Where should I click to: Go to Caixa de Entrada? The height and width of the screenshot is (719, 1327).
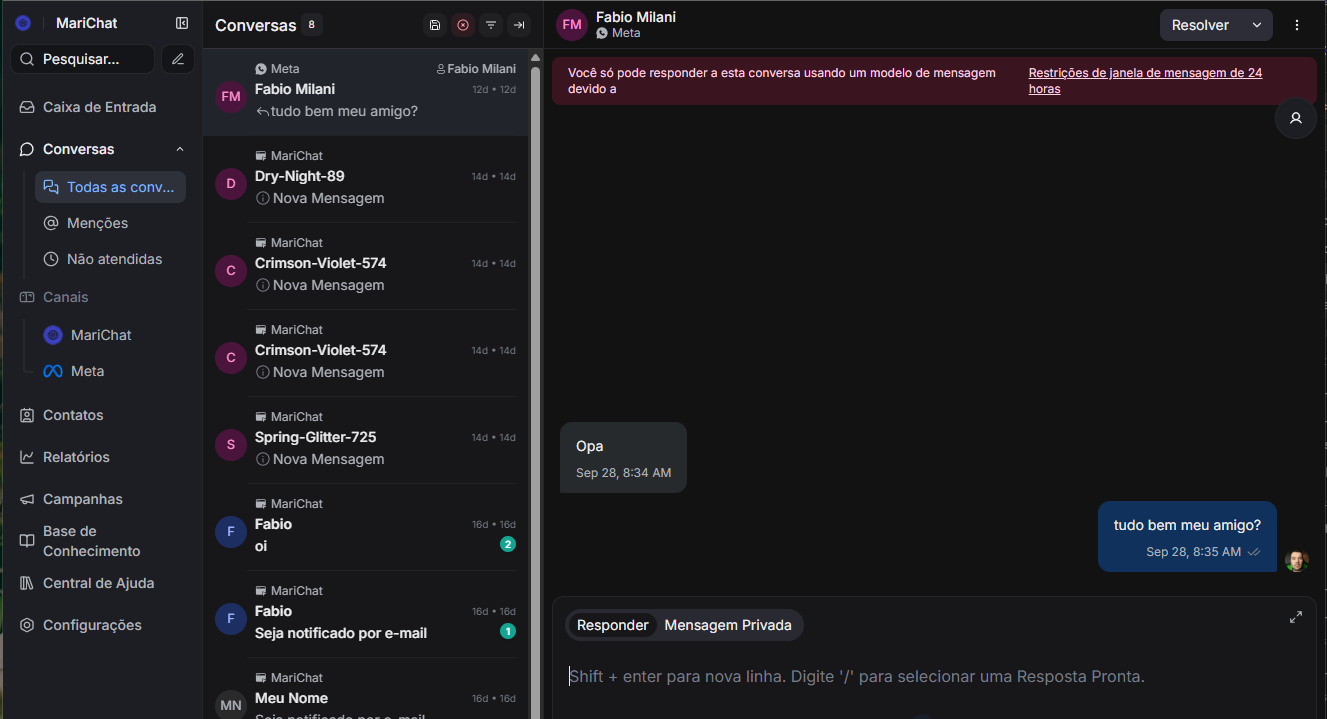pos(99,107)
